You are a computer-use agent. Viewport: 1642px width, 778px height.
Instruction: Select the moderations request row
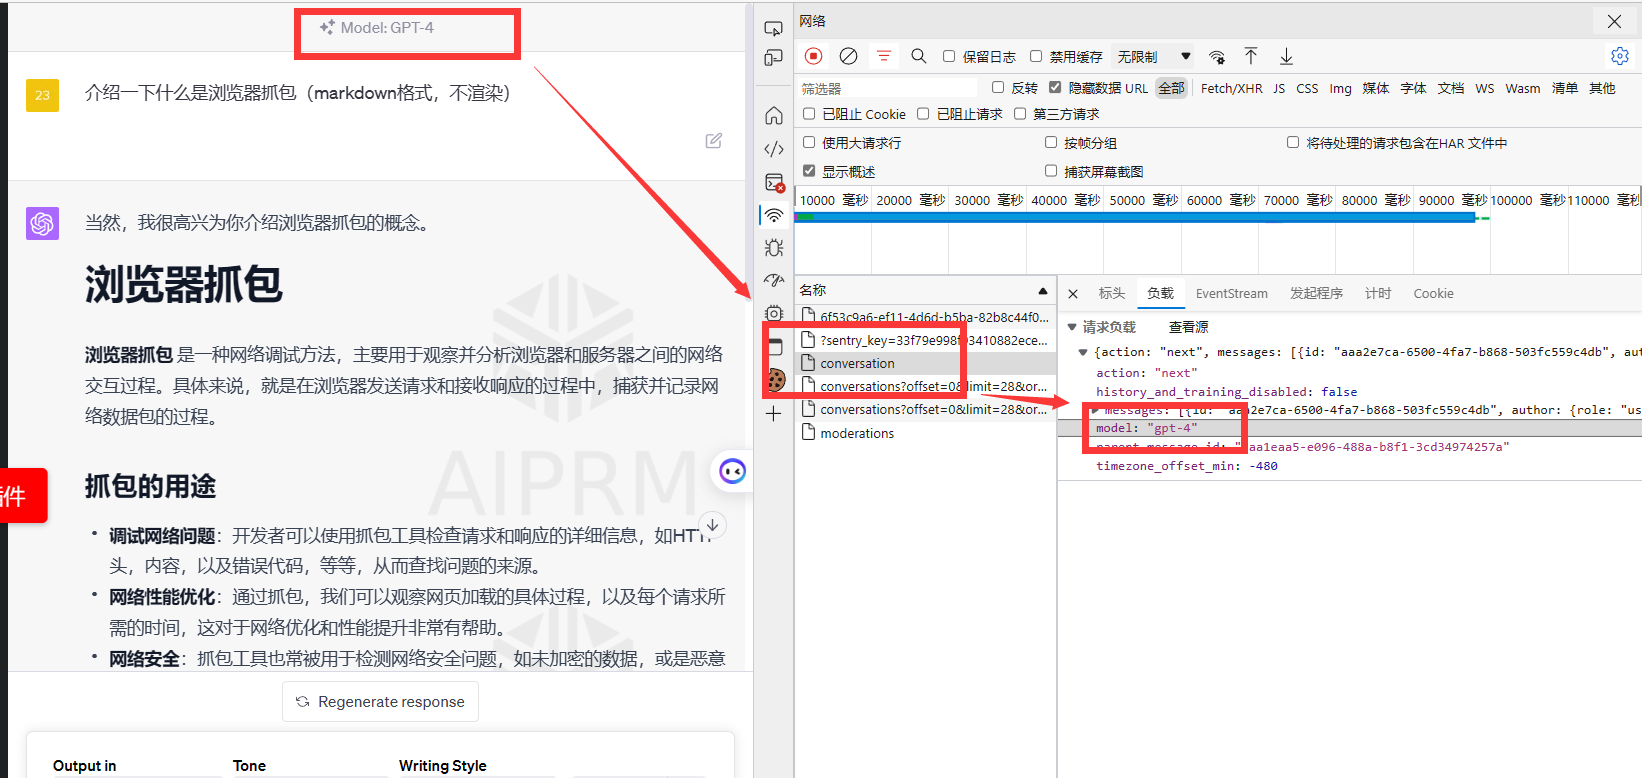coord(926,433)
